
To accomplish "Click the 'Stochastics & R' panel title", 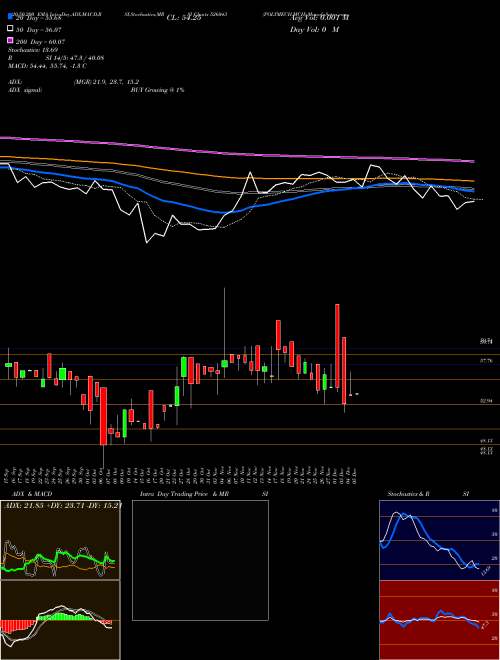I will [x=409, y=494].
